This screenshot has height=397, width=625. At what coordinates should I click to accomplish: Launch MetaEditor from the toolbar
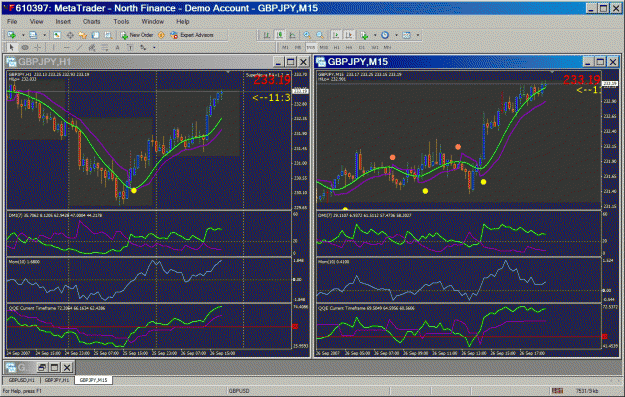(161, 35)
